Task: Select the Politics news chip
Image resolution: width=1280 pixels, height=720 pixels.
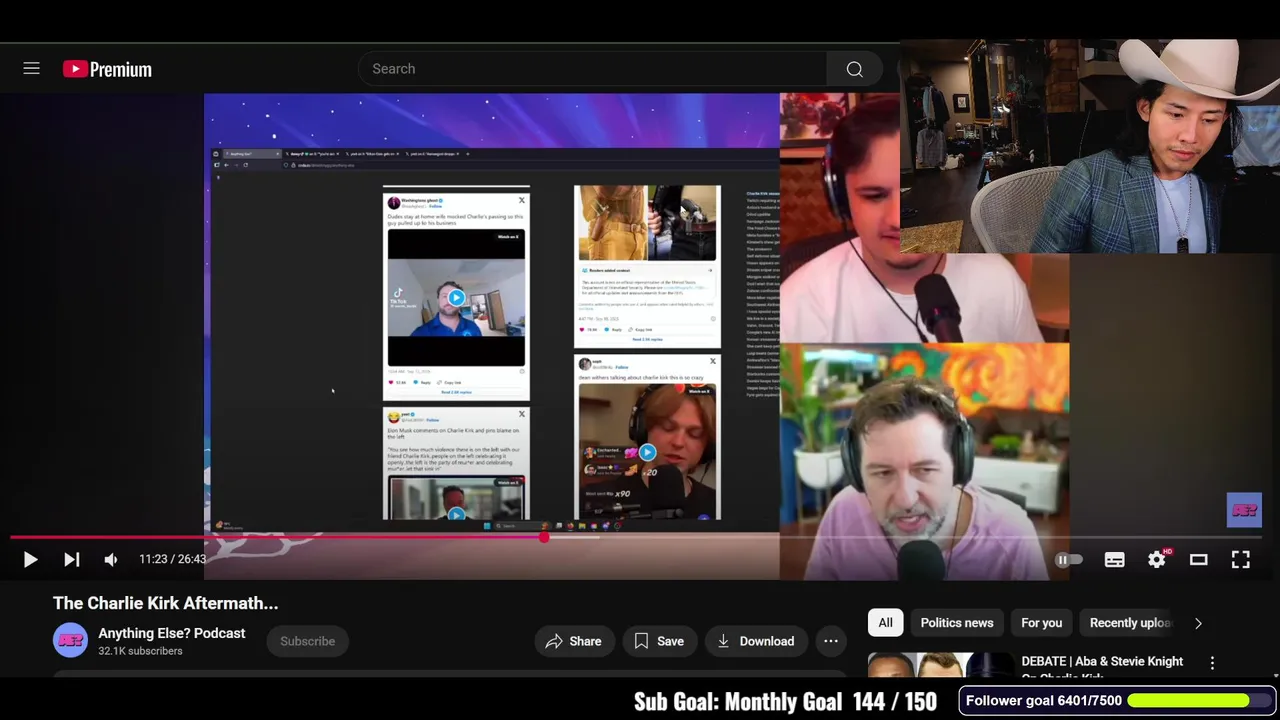Action: click(957, 623)
